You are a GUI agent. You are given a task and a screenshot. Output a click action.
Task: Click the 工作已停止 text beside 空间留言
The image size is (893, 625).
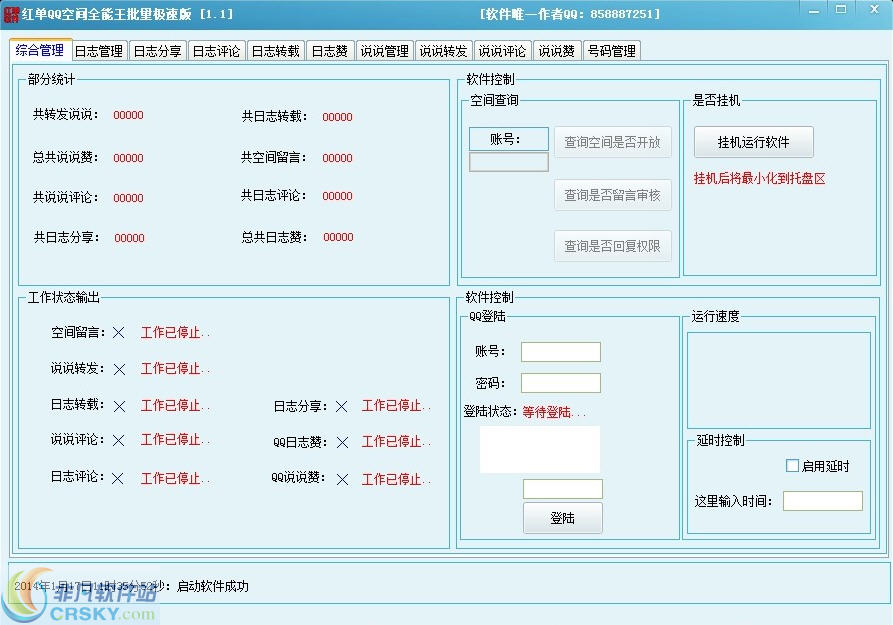coord(175,332)
